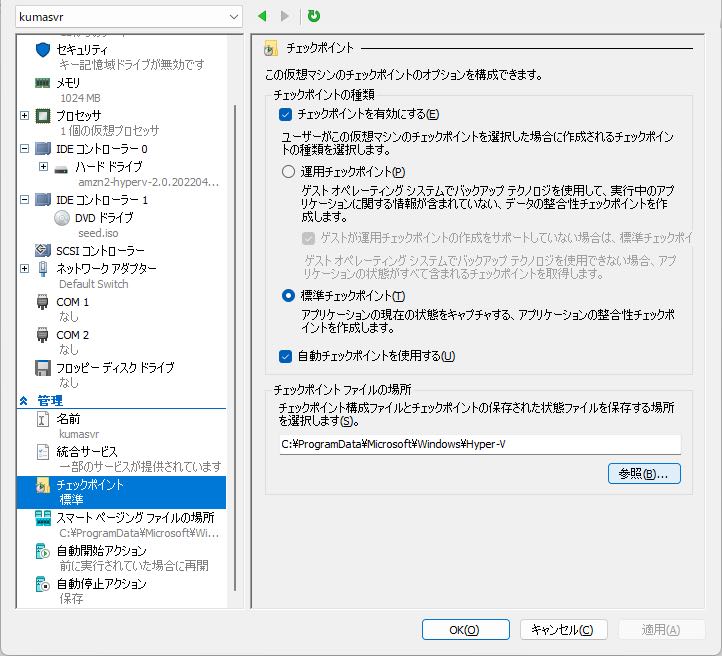Open 統合サービス settings item

point(87,452)
